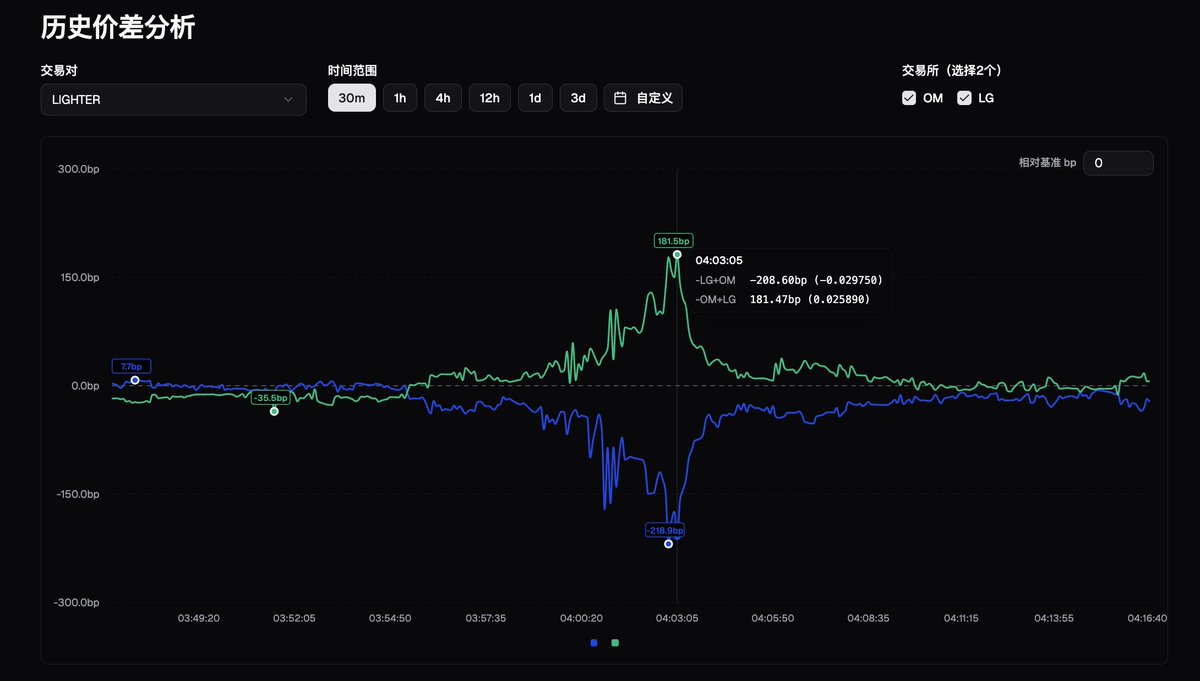Screen dimensions: 1200x681
Task: Click the 交易对 field label
Action: (59, 71)
